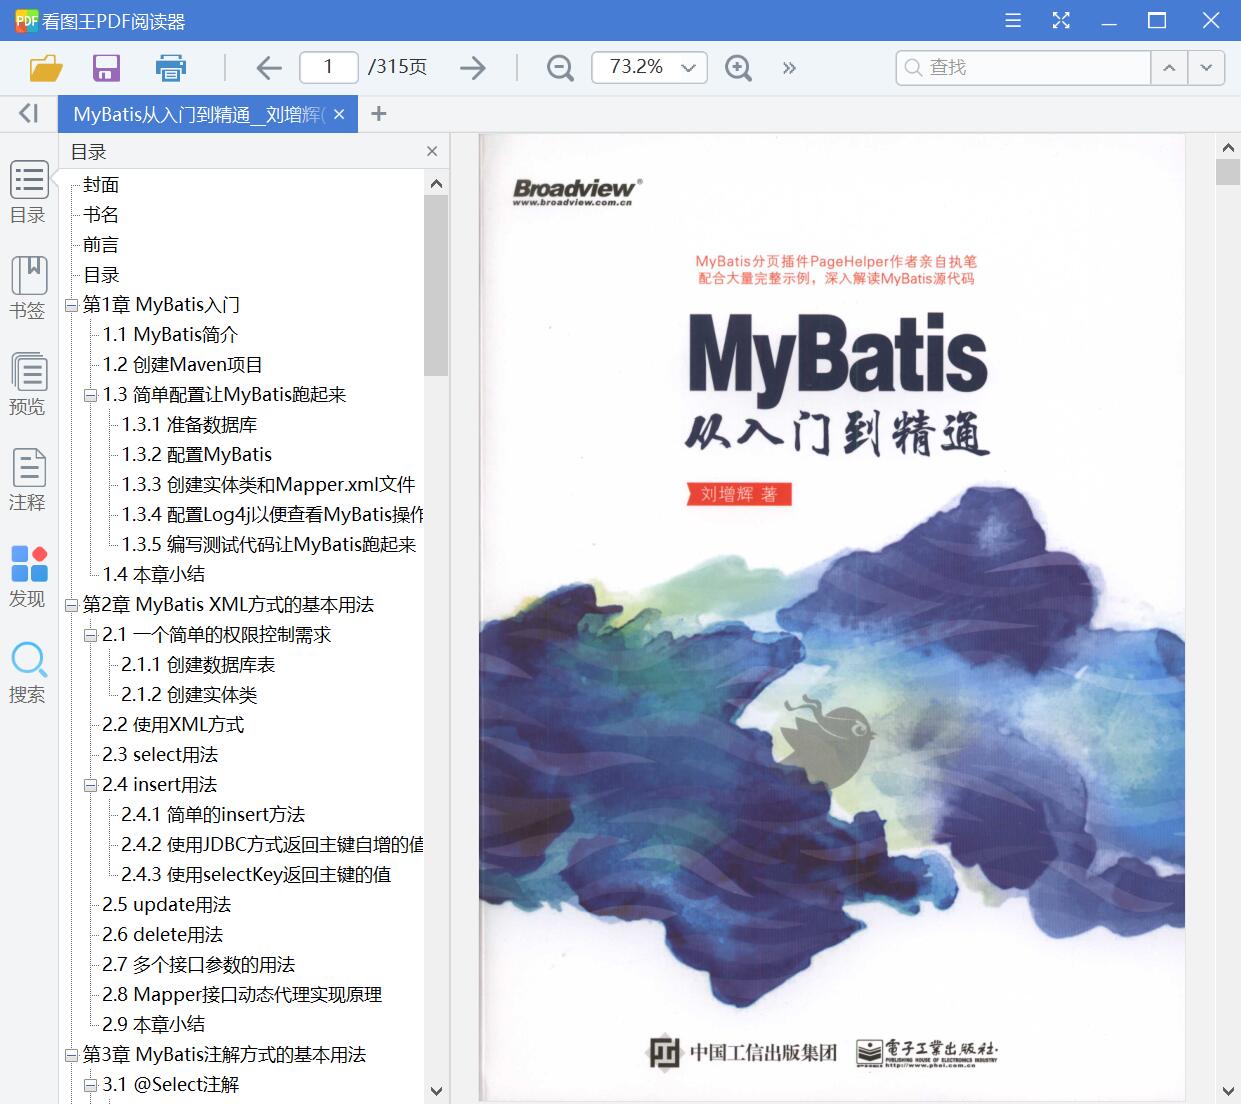Jump to 前言 in outline
1241x1104 pixels.
click(x=101, y=245)
